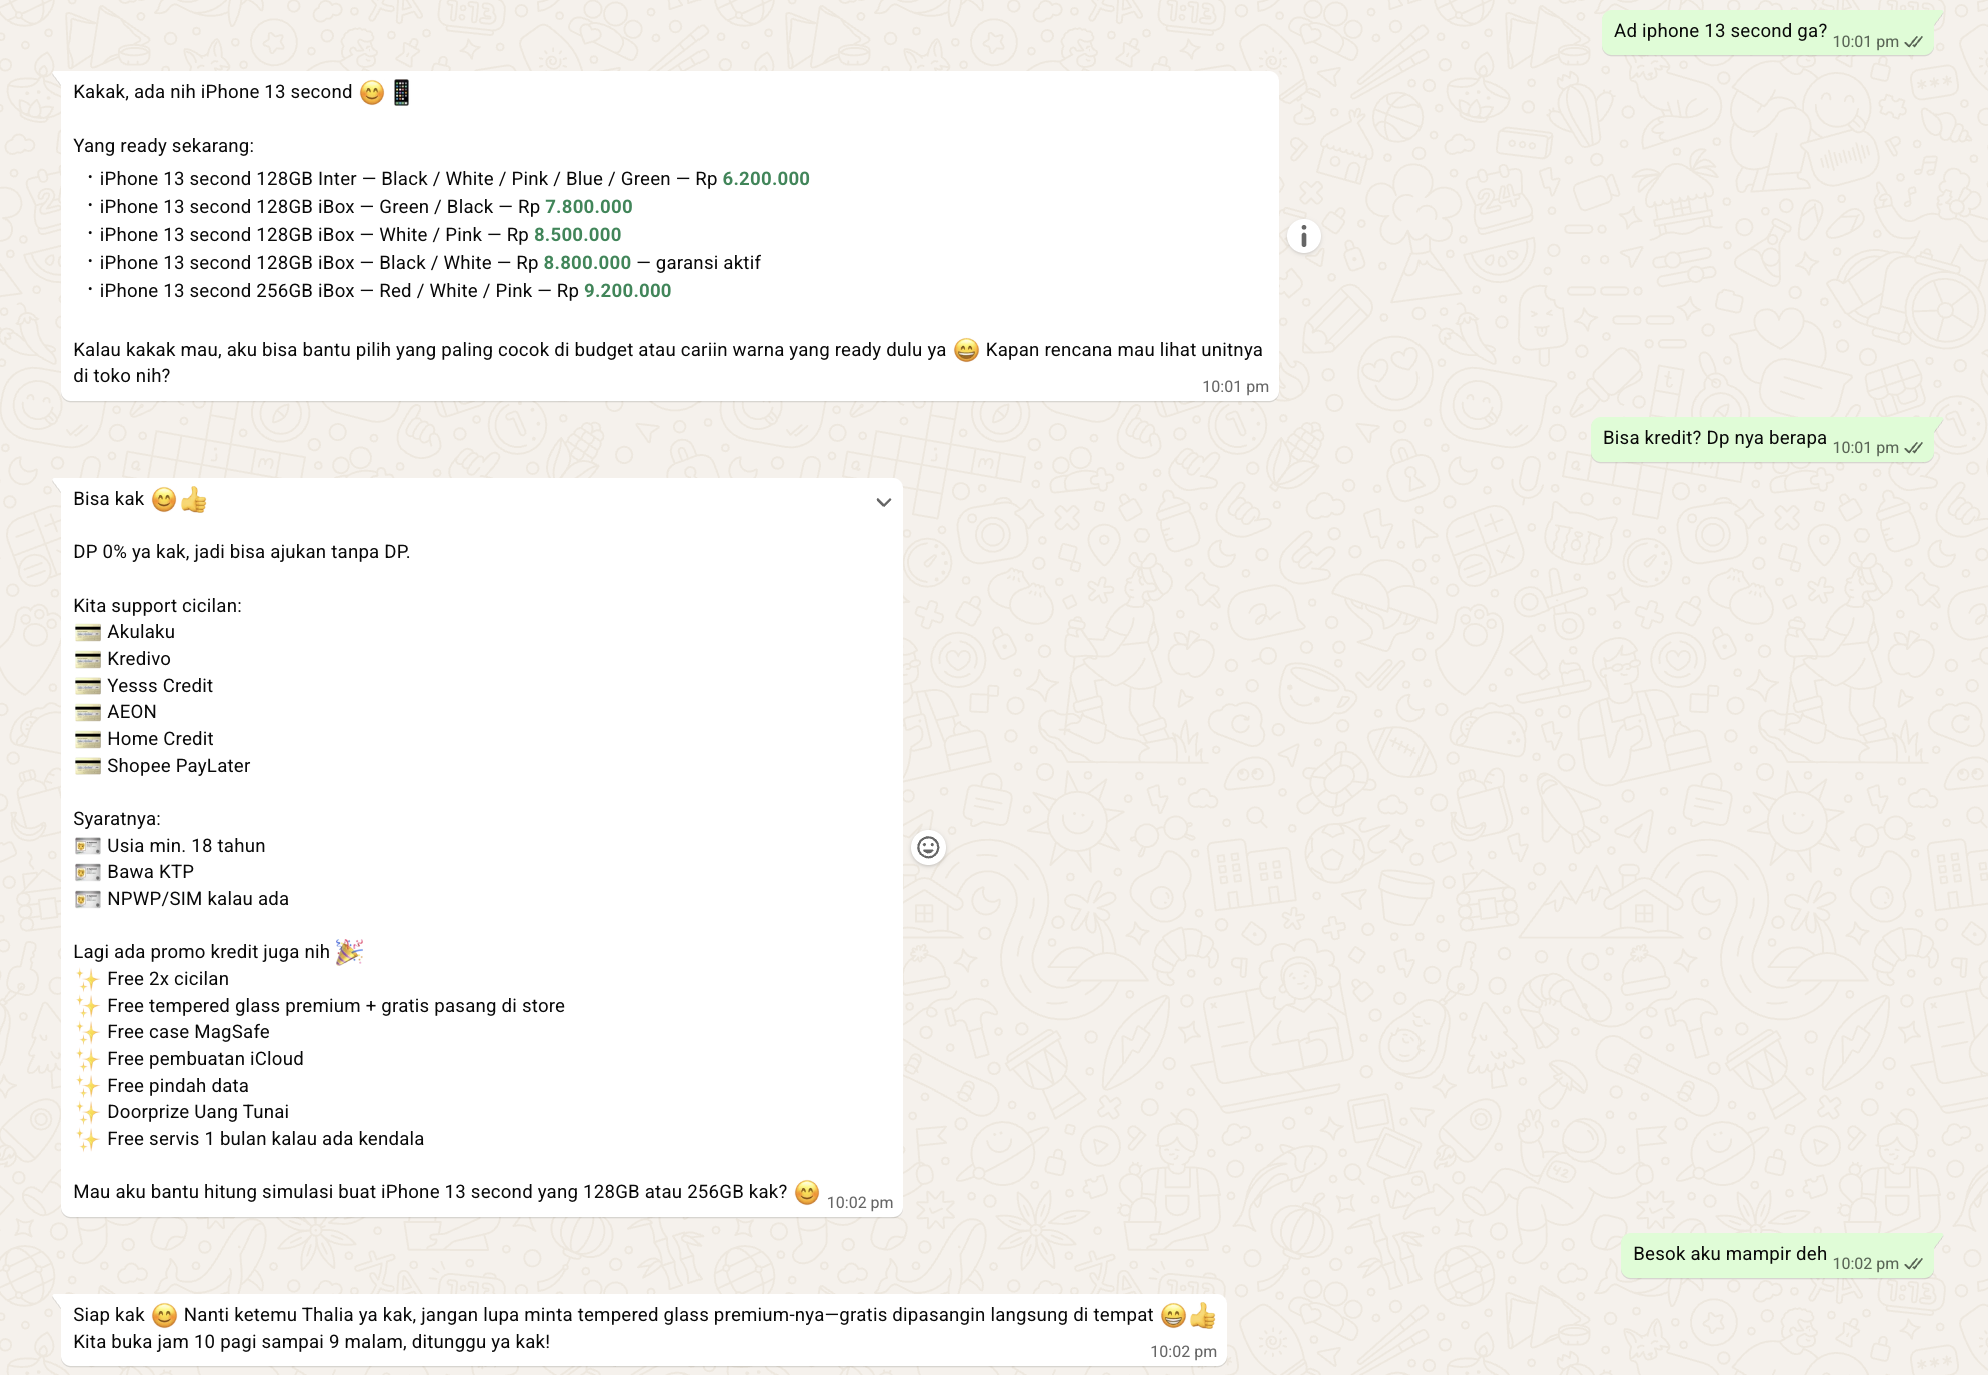Viewport: 1988px width, 1375px height.
Task: Click party popper emoji after promo kredit line
Action: pos(349,951)
